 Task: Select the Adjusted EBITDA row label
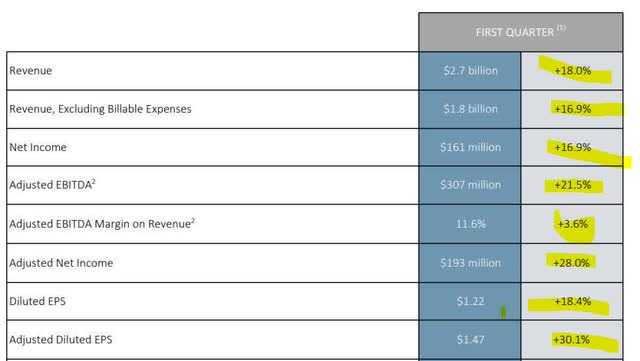tap(52, 185)
